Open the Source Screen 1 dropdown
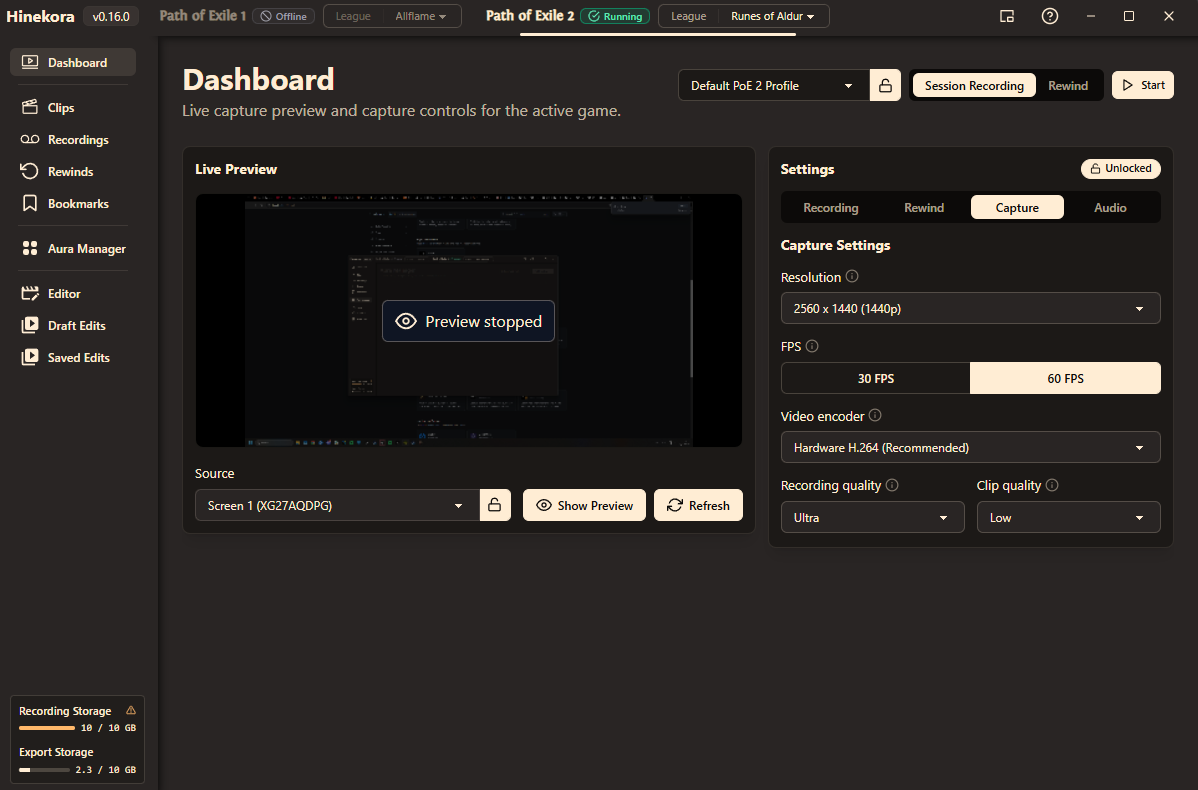Screen dimensions: 1198x790 (337, 505)
